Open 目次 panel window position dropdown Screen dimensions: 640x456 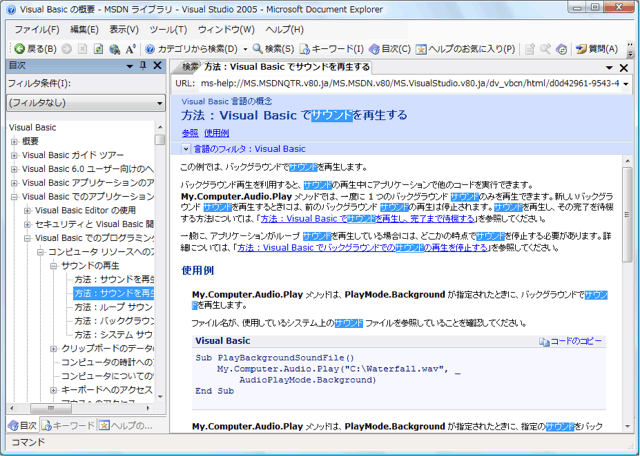130,66
